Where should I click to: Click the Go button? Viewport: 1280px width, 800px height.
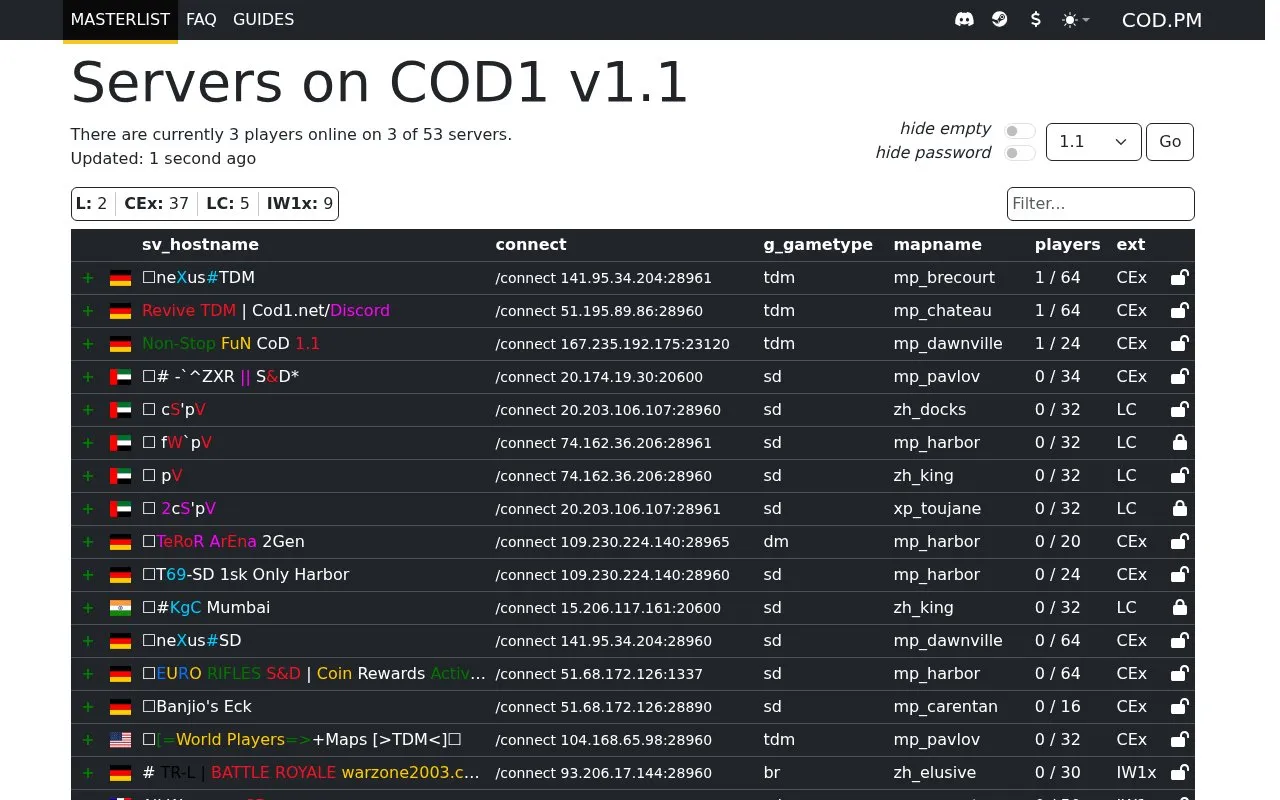pos(1170,142)
